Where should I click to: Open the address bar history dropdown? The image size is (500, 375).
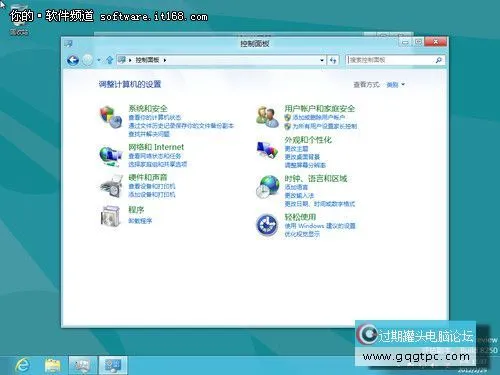tap(322, 60)
